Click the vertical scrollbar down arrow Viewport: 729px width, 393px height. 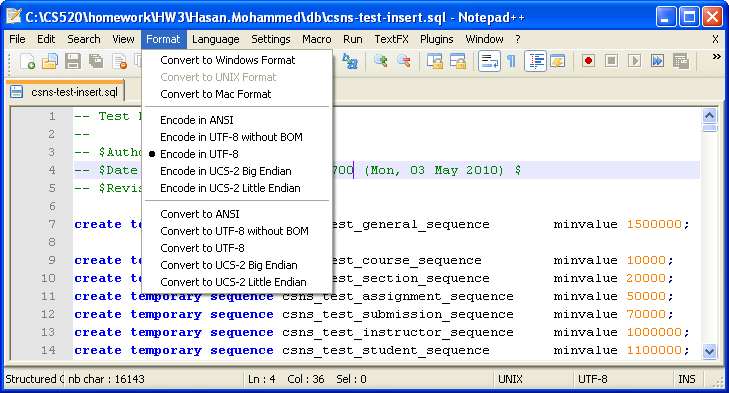(709, 351)
